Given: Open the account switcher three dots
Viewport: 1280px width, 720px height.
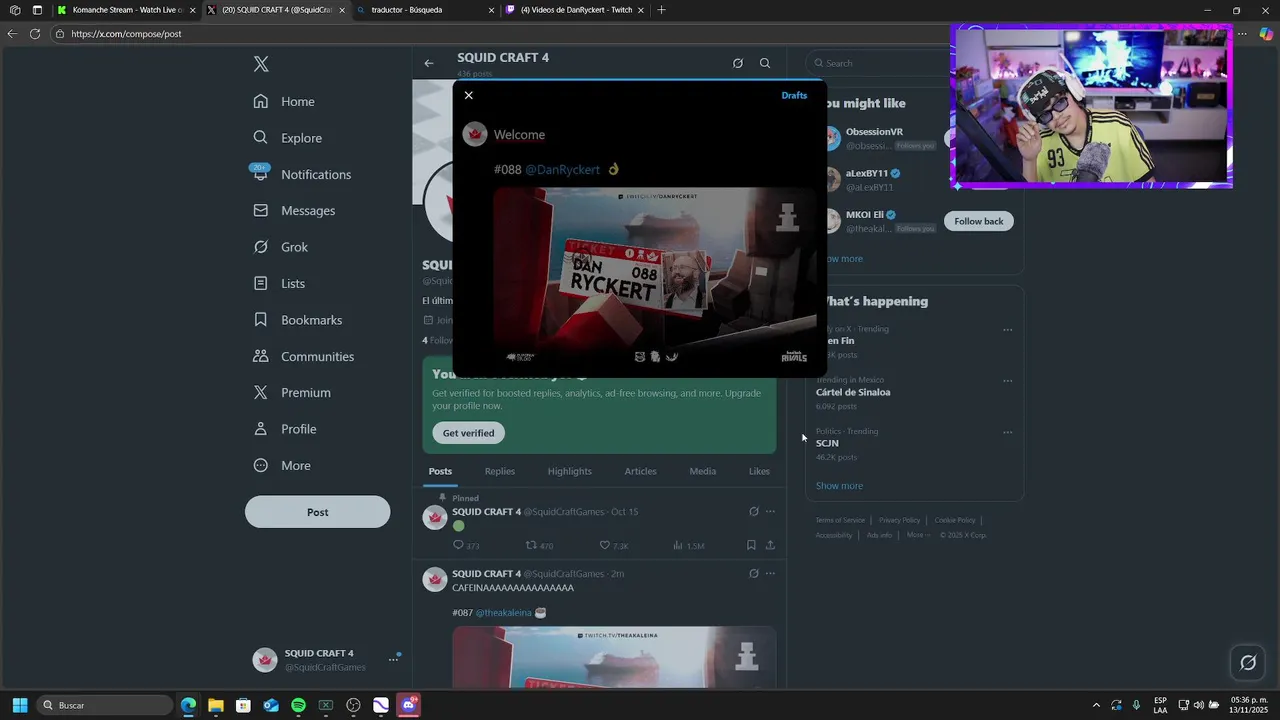Looking at the screenshot, I should point(393,660).
